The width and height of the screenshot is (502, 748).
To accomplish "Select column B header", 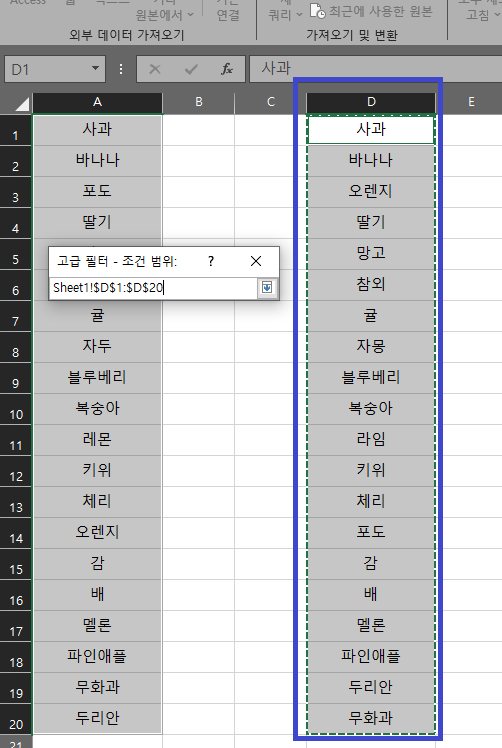I will click(199, 102).
